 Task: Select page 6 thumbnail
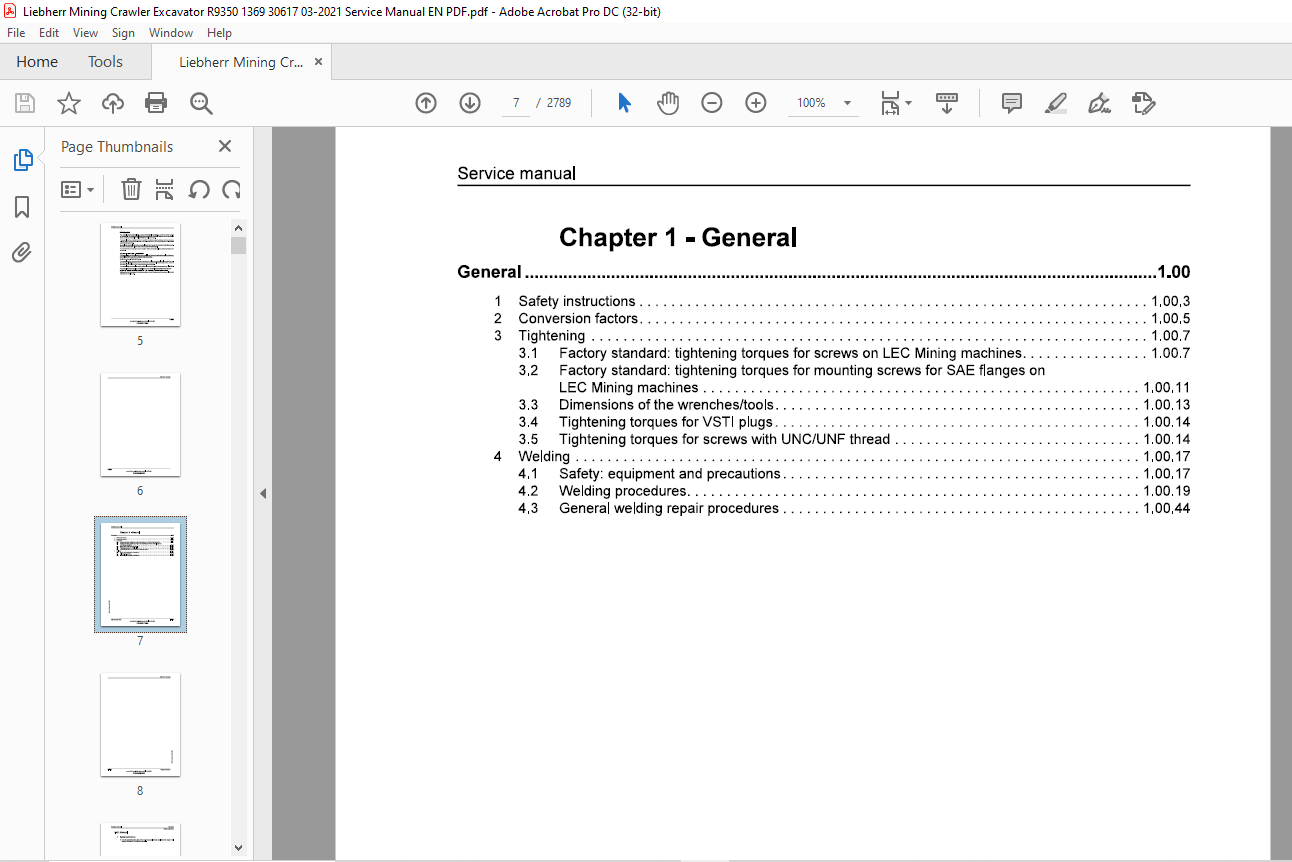click(140, 425)
